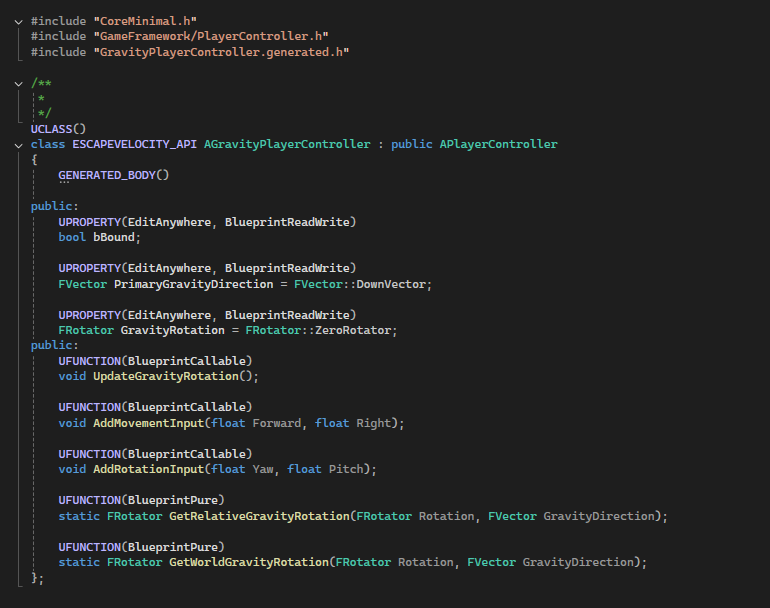Click GetWorldGravityRotation function name
Screen dimensions: 770x608
tap(249, 562)
